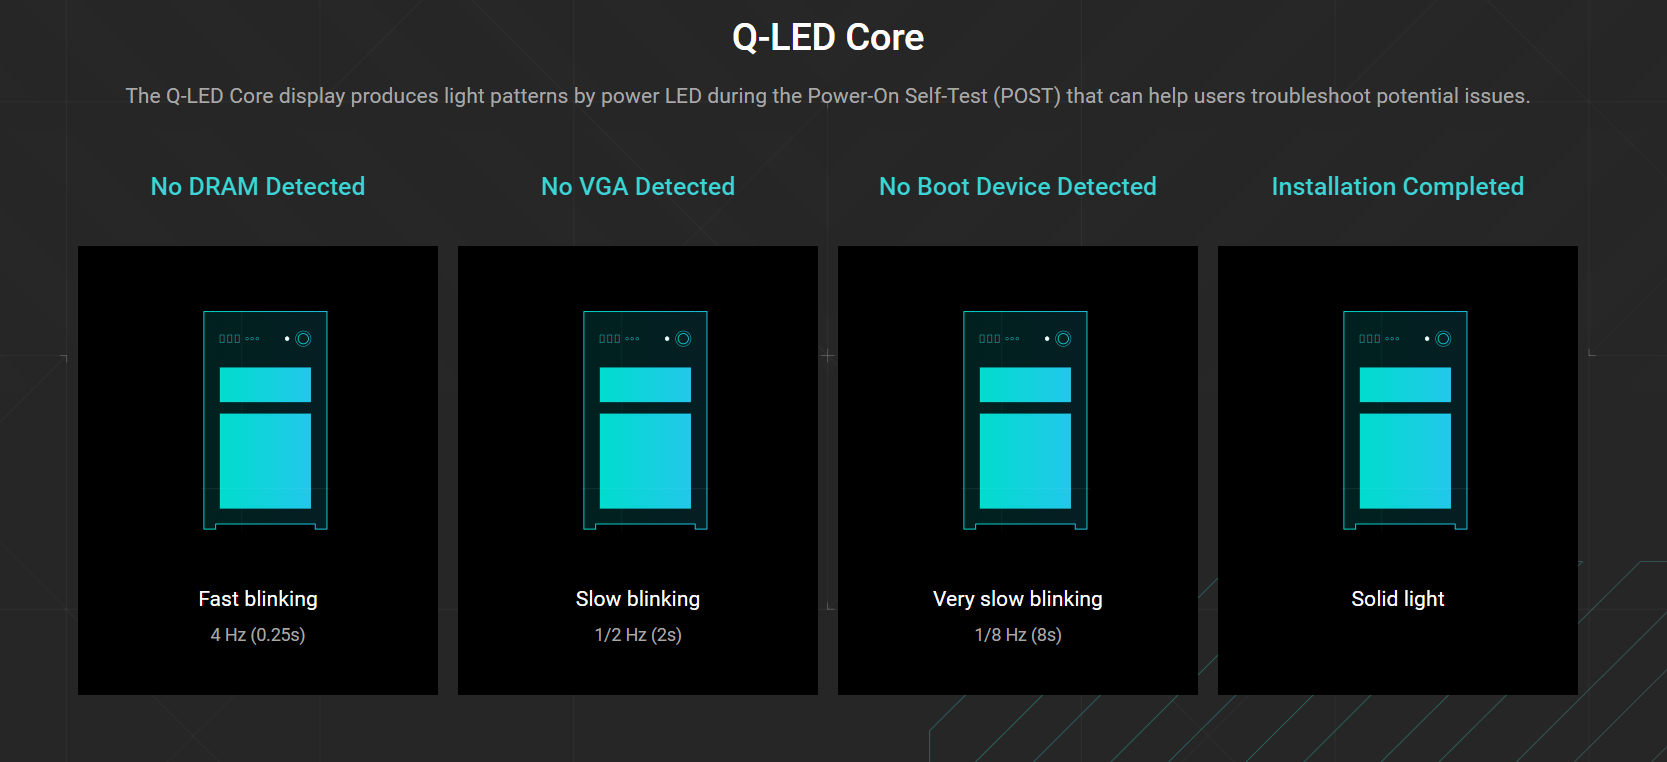Click the PC case icon under No VGA Detected
The image size is (1667, 762).
point(645,420)
